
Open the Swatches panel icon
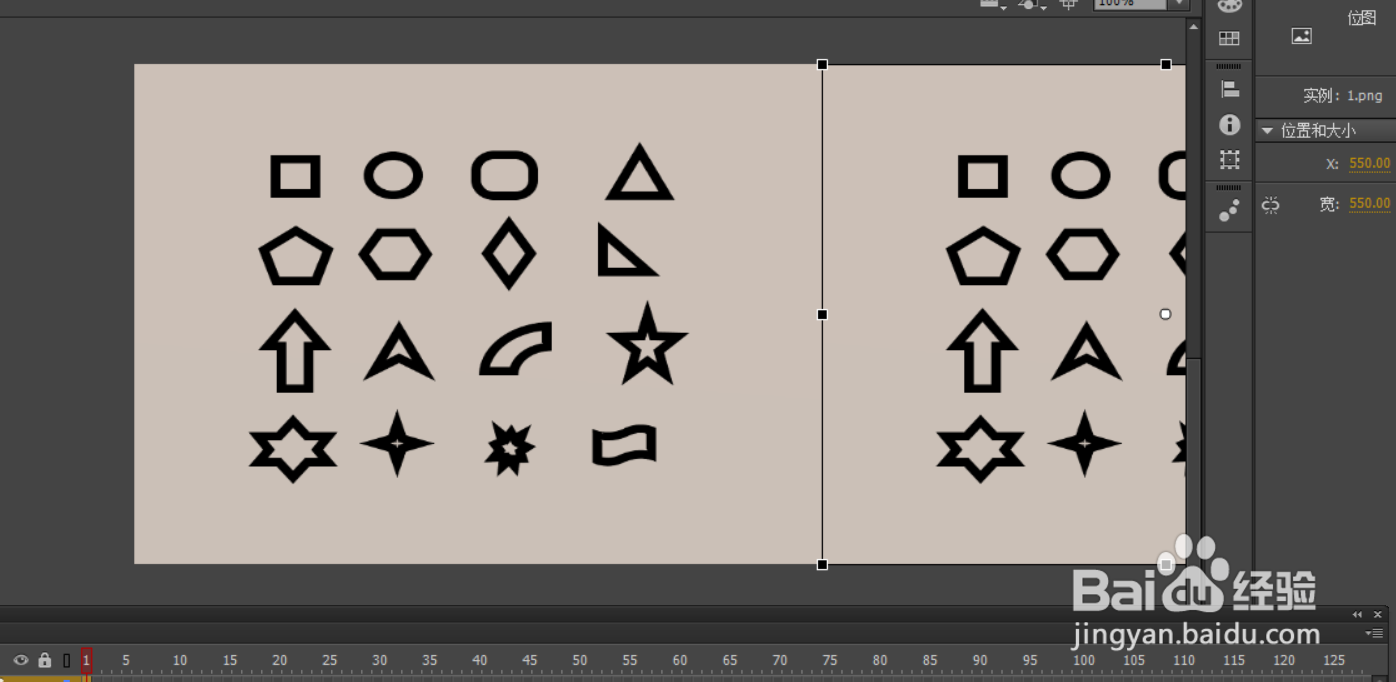tap(1229, 39)
